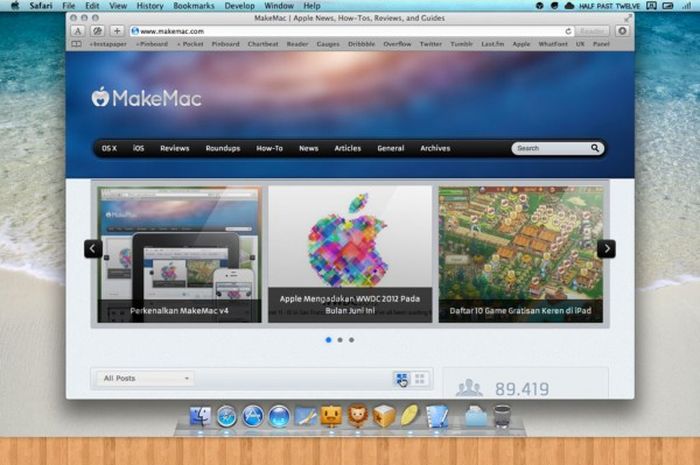
Task: Click the battery icon in menu bar
Action: coord(668,6)
